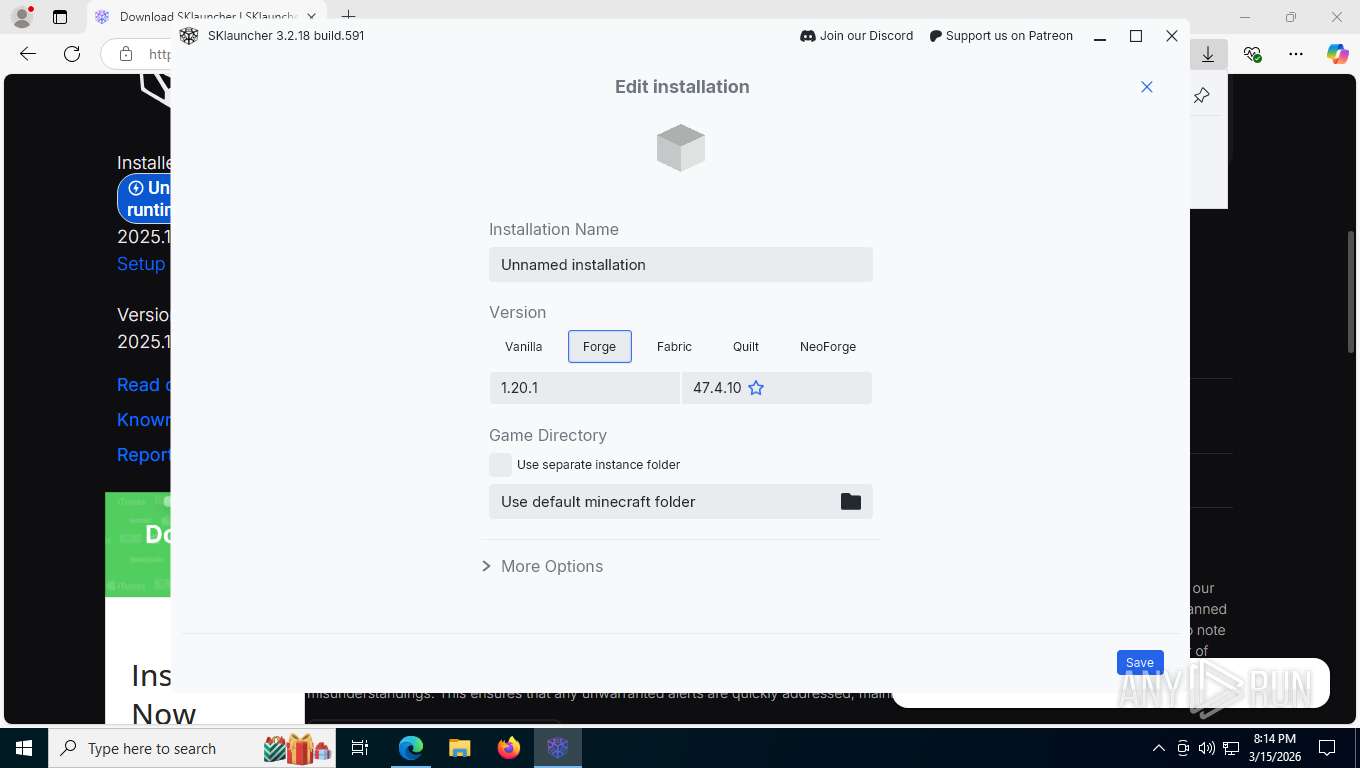Go back in Edge browser
The width and height of the screenshot is (1360, 768).
(28, 54)
